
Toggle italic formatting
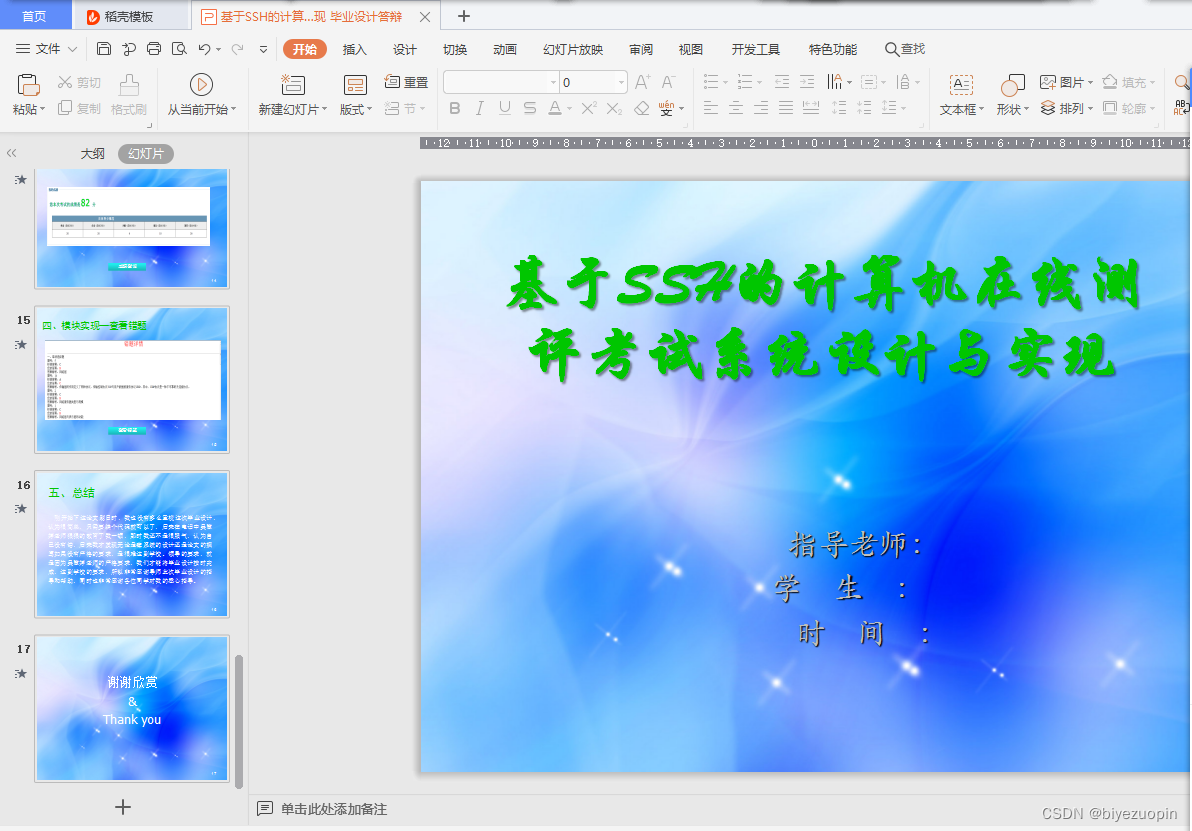[481, 108]
